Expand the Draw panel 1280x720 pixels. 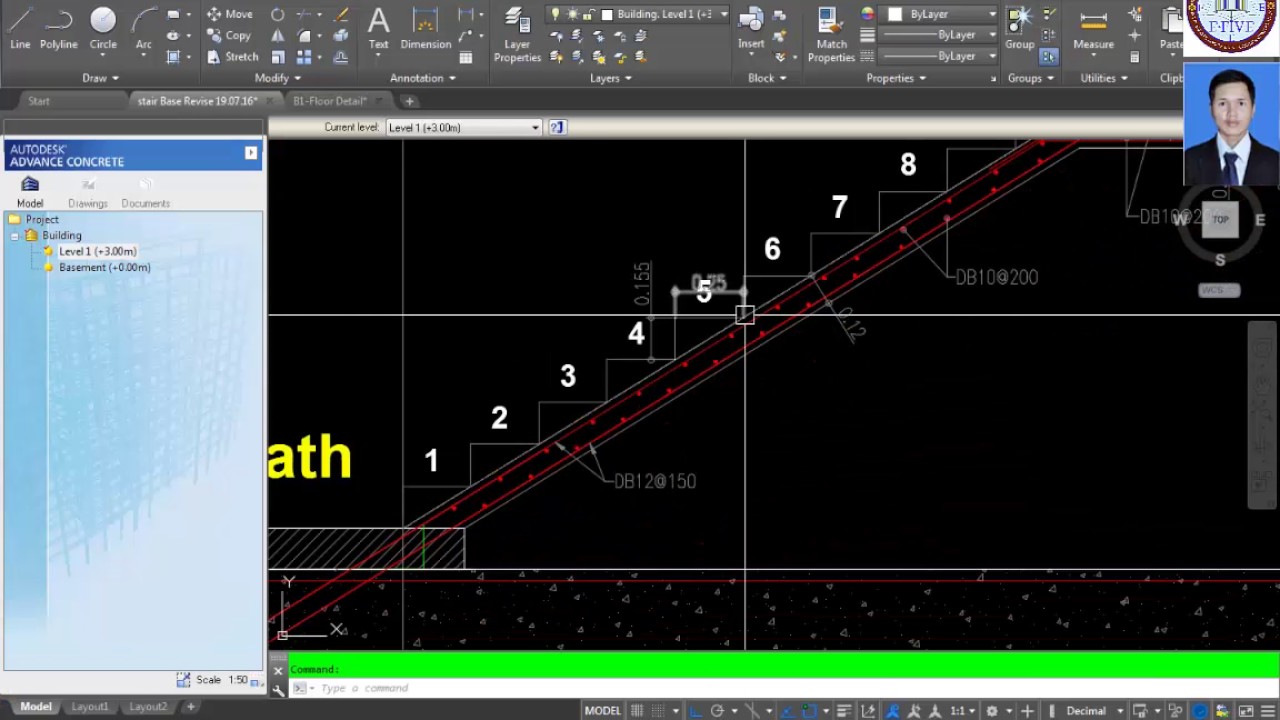pyautogui.click(x=100, y=78)
